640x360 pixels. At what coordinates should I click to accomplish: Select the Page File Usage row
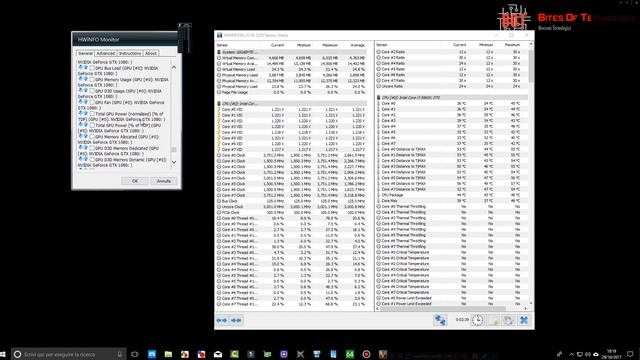pos(291,92)
